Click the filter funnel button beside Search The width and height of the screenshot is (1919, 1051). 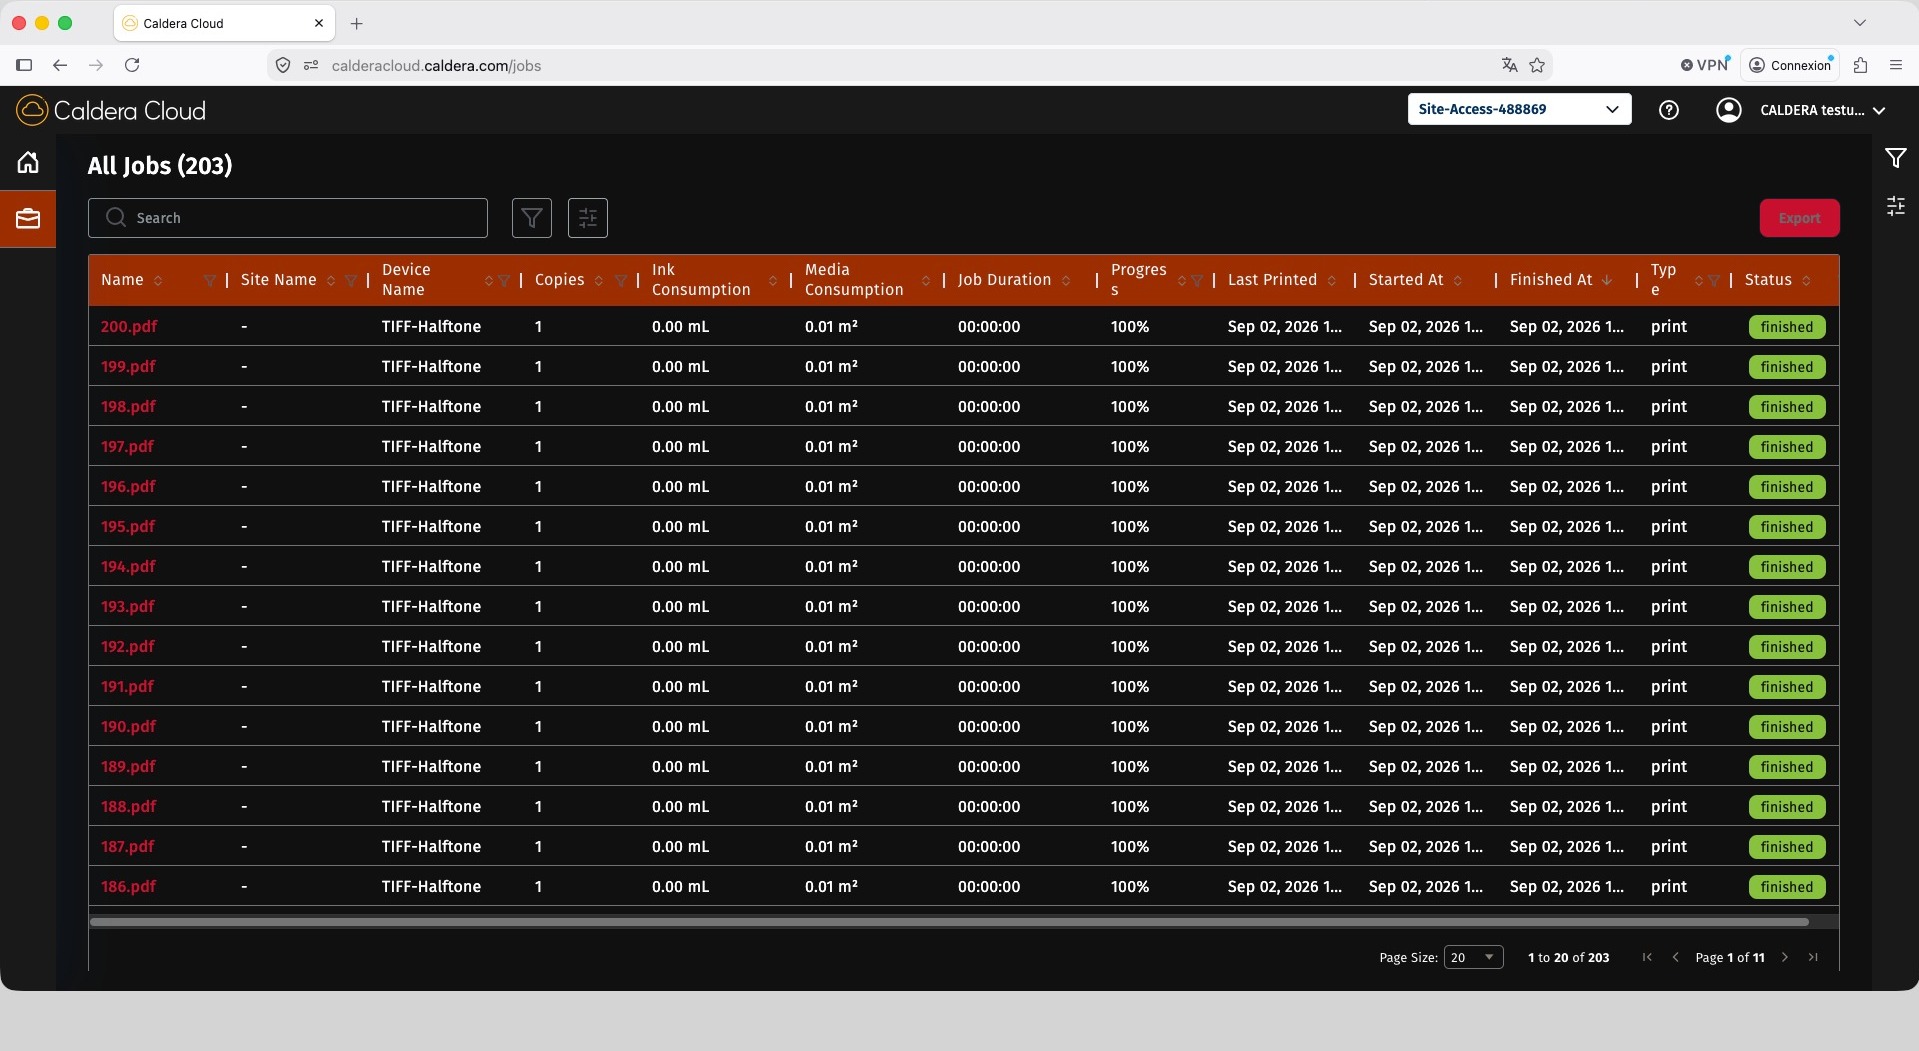(532, 218)
